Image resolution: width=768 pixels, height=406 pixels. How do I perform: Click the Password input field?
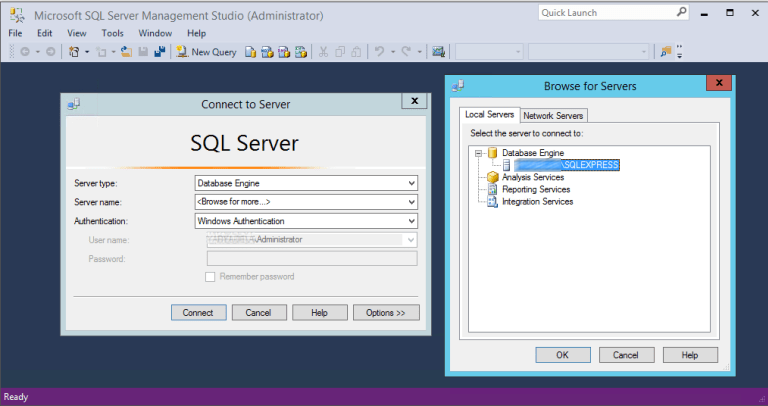(312, 259)
